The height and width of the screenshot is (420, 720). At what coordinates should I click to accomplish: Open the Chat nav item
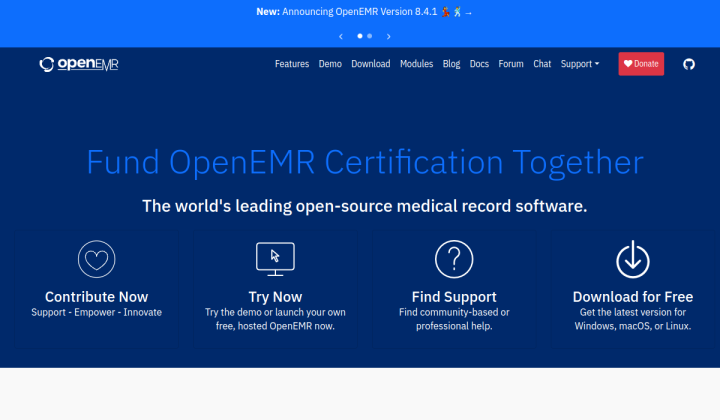542,64
